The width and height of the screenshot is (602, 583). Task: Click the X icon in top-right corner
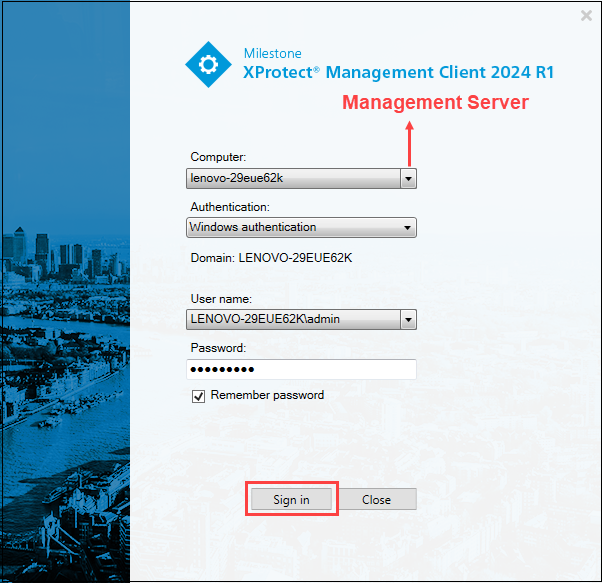pos(586,15)
